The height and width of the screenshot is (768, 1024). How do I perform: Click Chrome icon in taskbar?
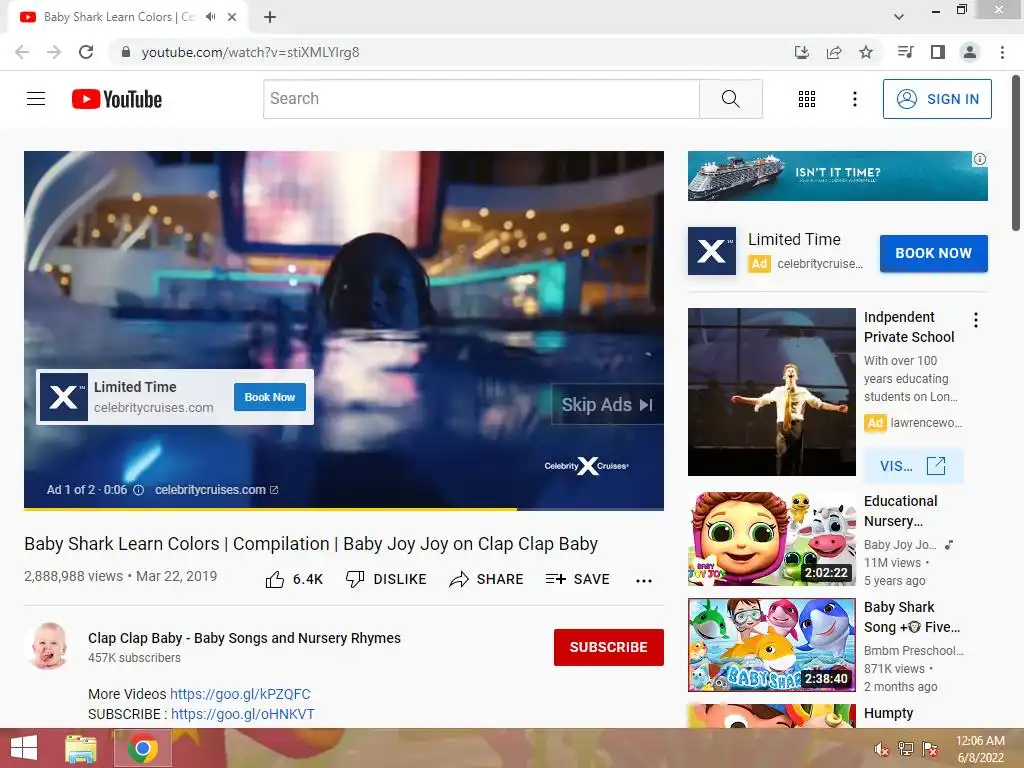coord(143,748)
